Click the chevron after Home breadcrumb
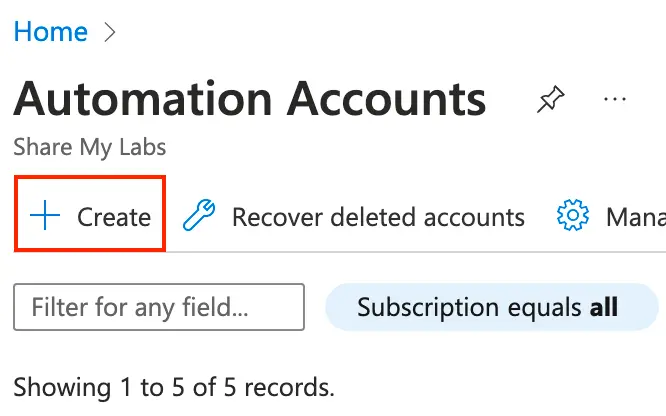Viewport: 666px width, 416px height. click(x=110, y=32)
